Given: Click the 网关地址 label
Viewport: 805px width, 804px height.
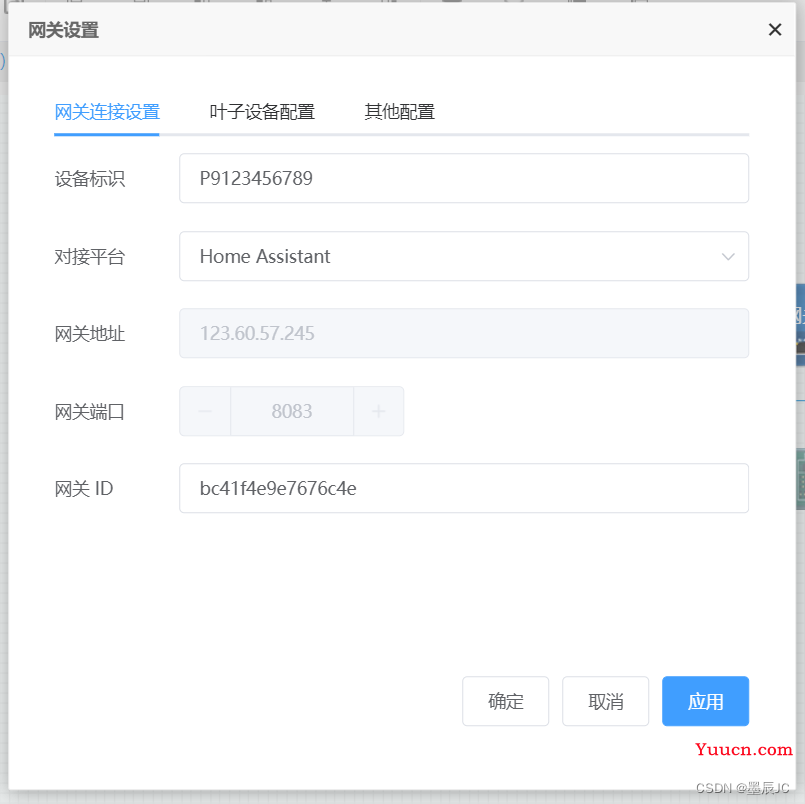Looking at the screenshot, I should click(90, 334).
